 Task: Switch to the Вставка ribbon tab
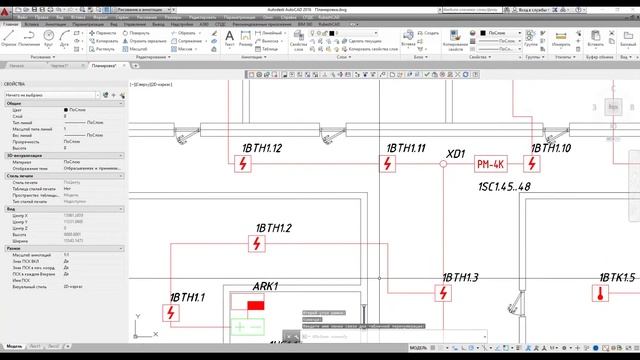tap(31, 24)
